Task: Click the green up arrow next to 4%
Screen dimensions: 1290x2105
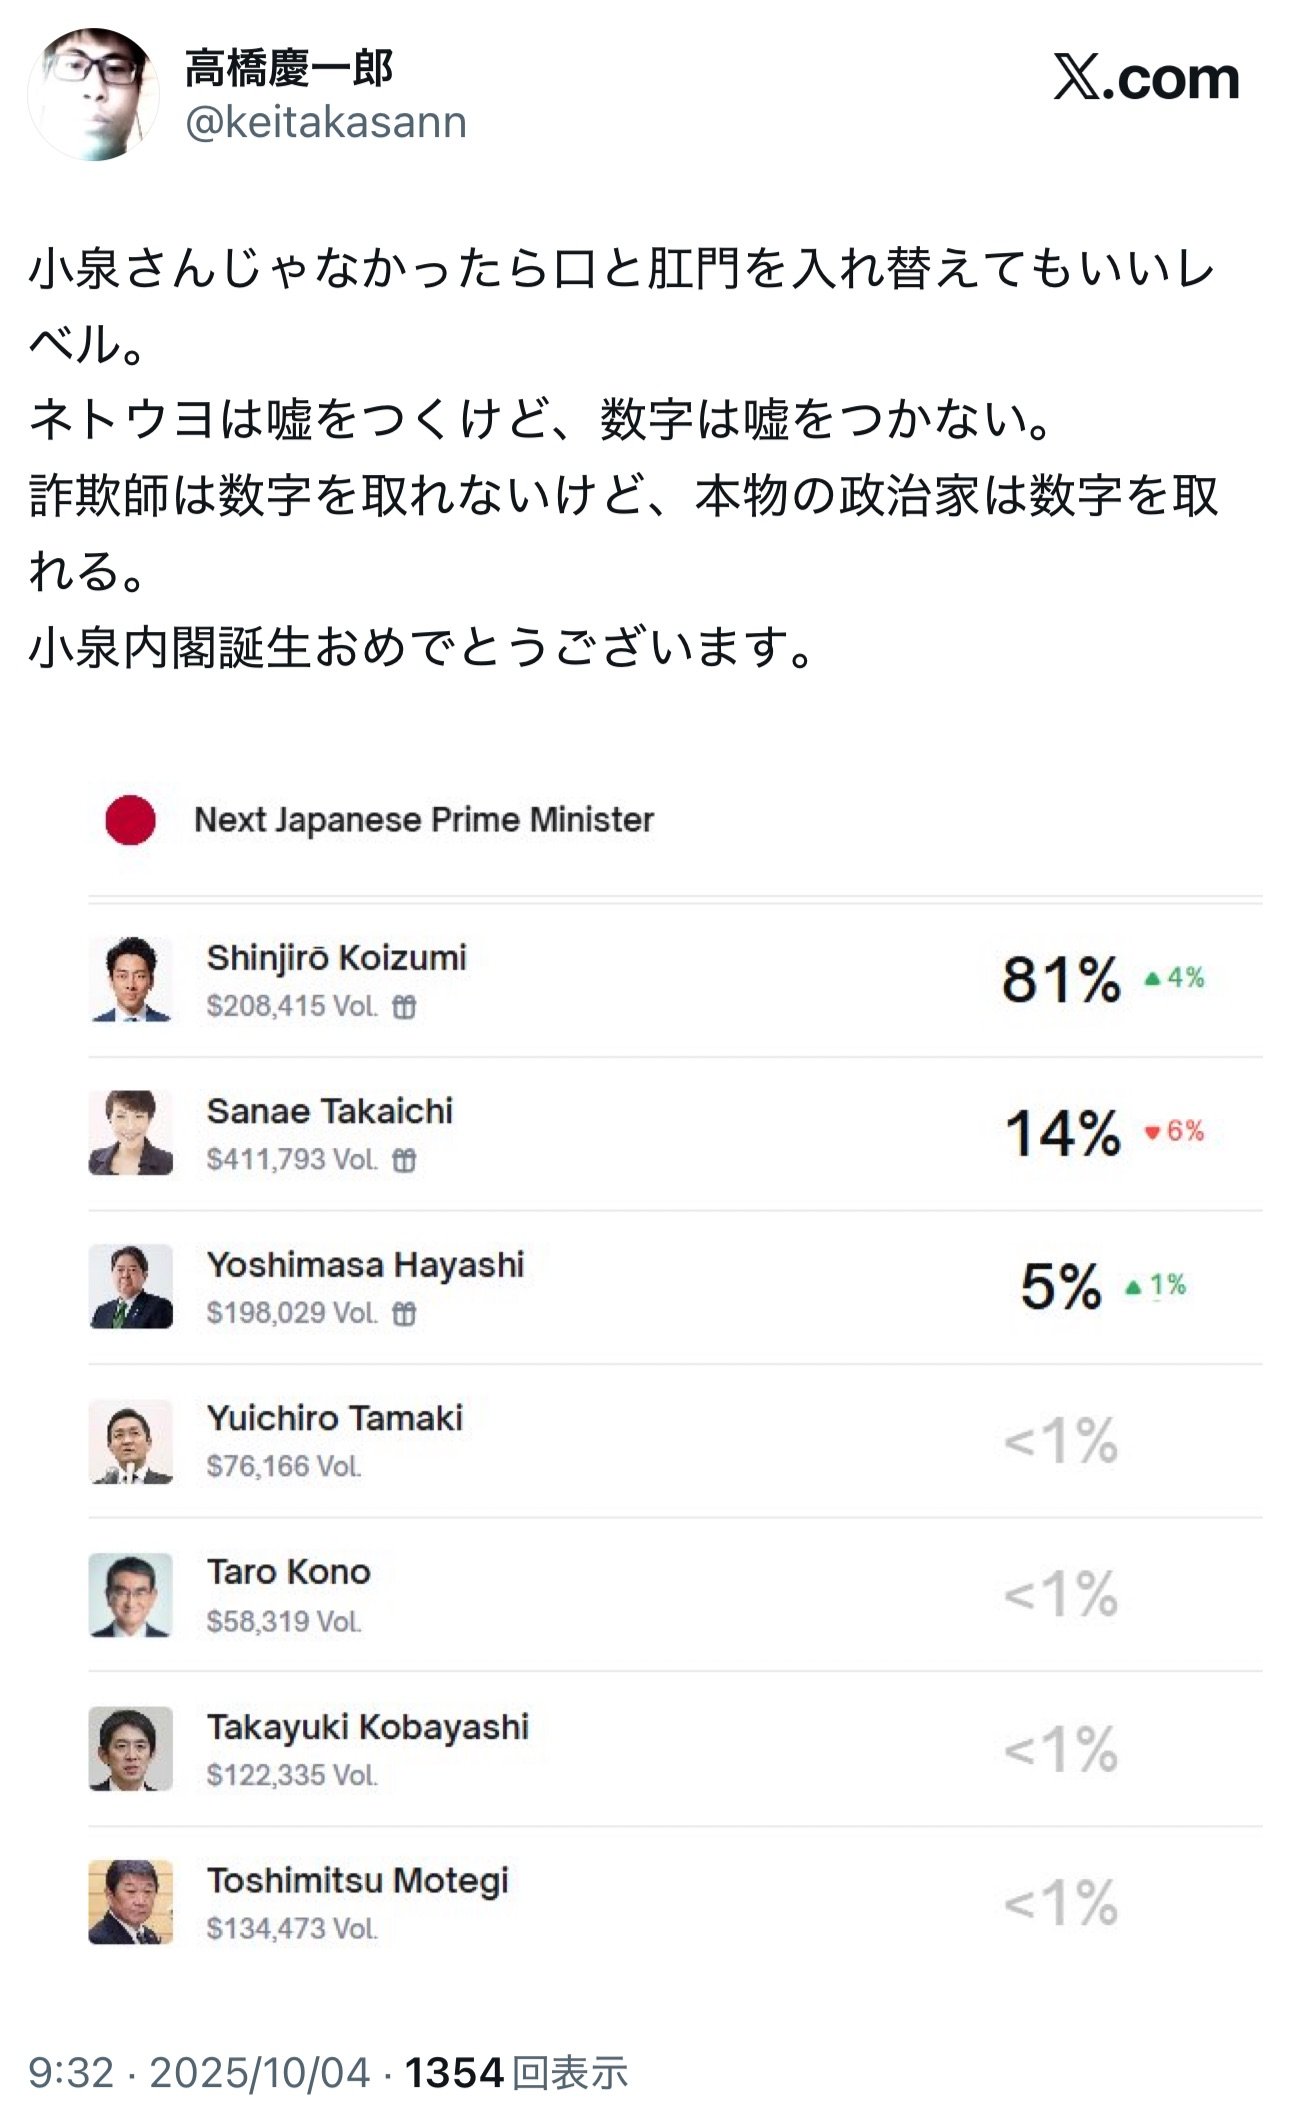Action: (x=1152, y=979)
